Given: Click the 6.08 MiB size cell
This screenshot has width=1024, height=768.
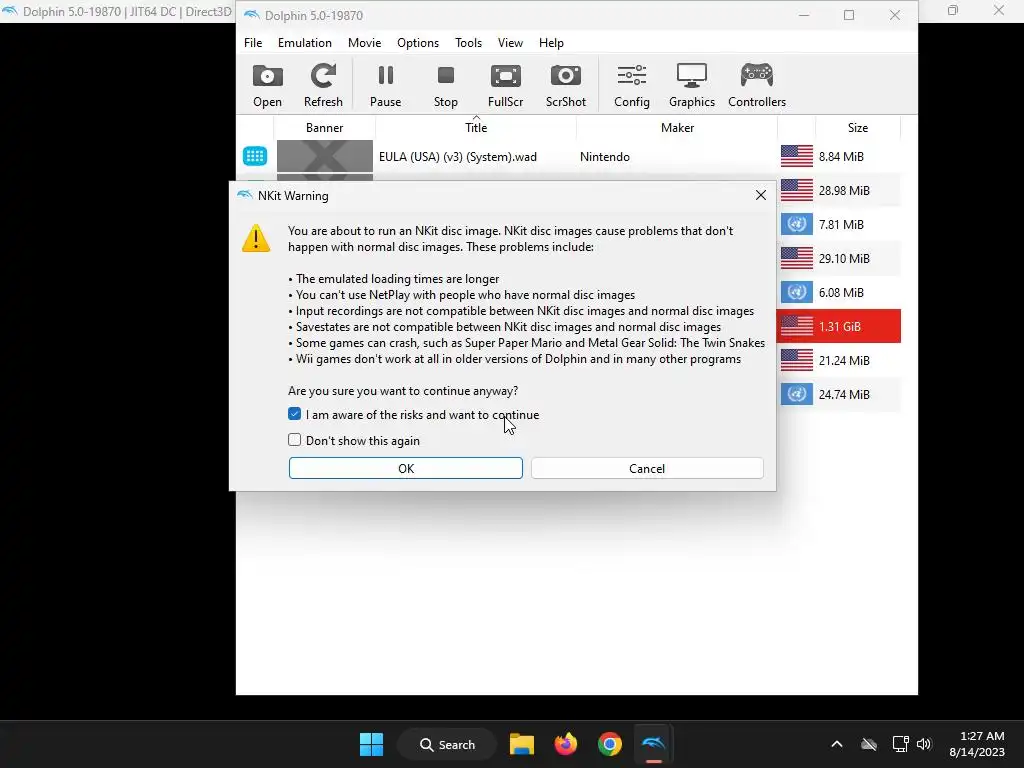Looking at the screenshot, I should [841, 293].
